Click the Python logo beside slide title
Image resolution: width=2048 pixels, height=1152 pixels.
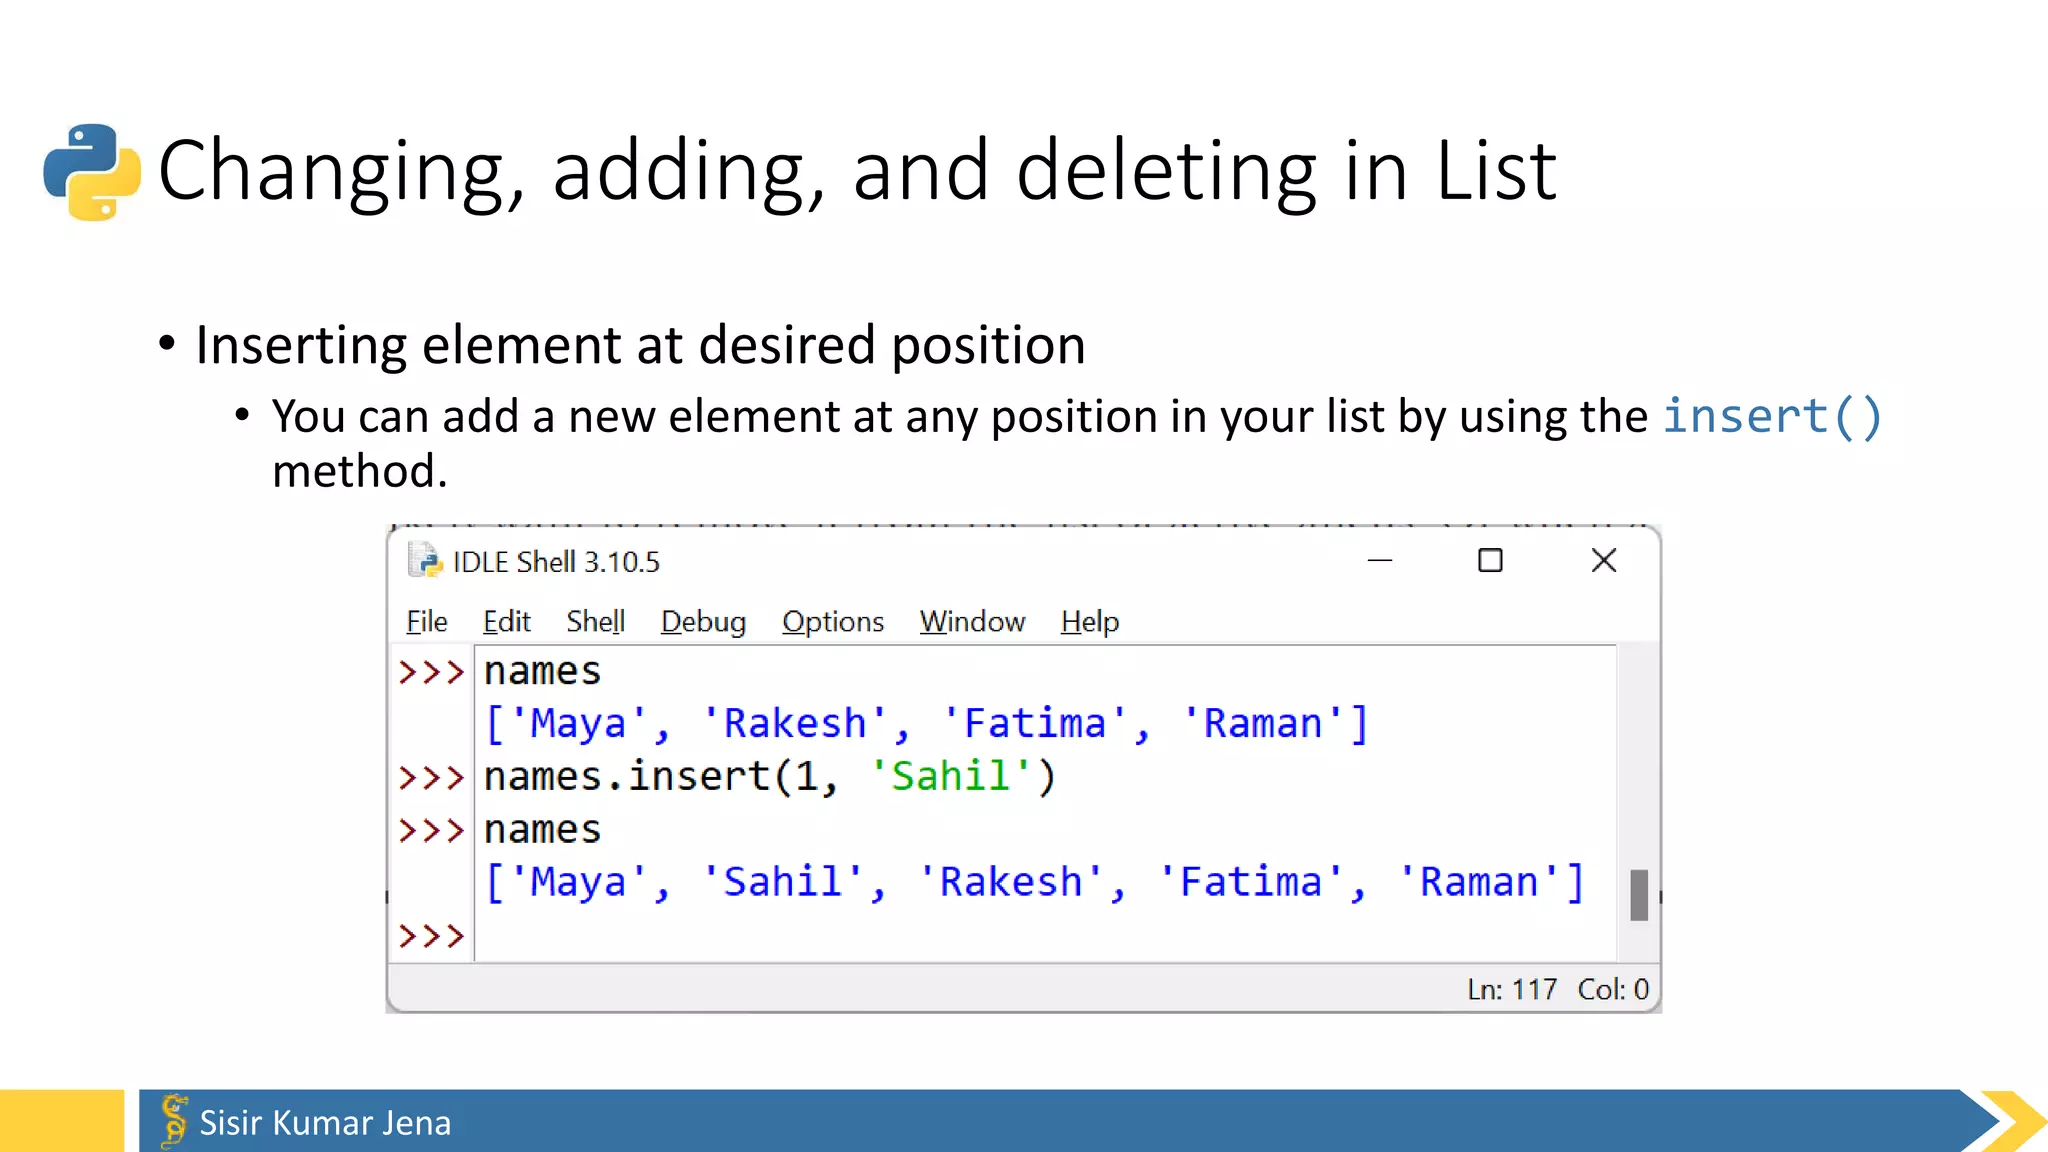coord(92,172)
